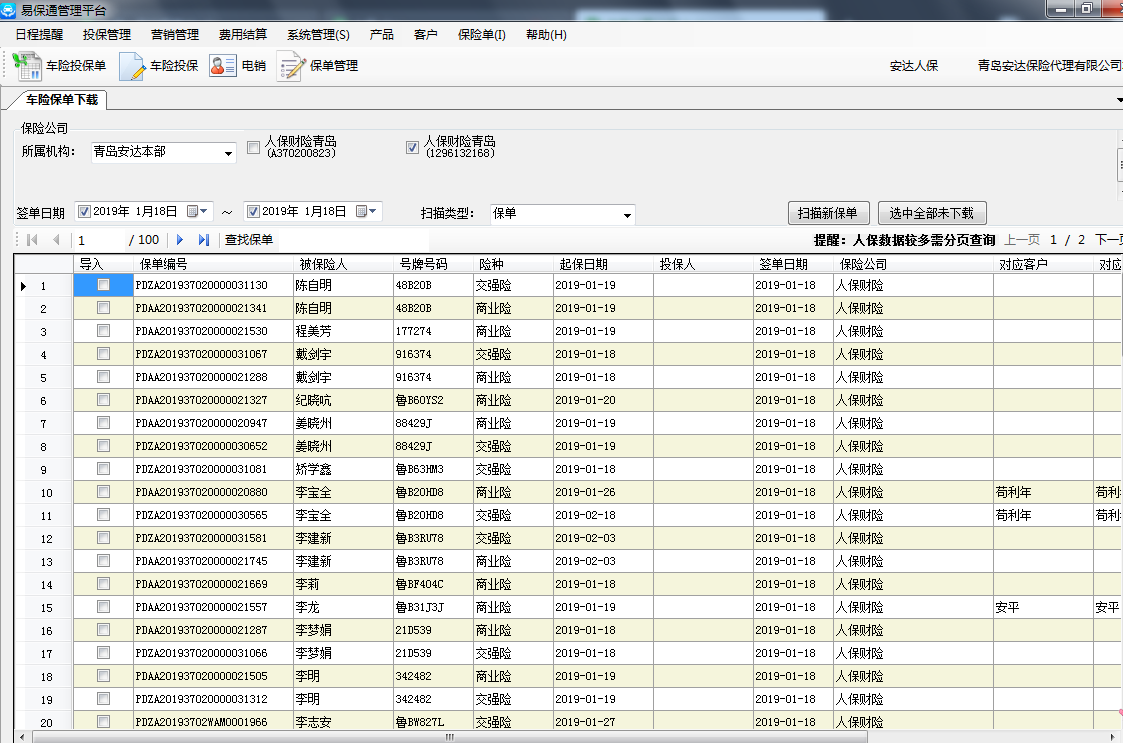
Task: Jump to last page of records
Action: [204, 240]
